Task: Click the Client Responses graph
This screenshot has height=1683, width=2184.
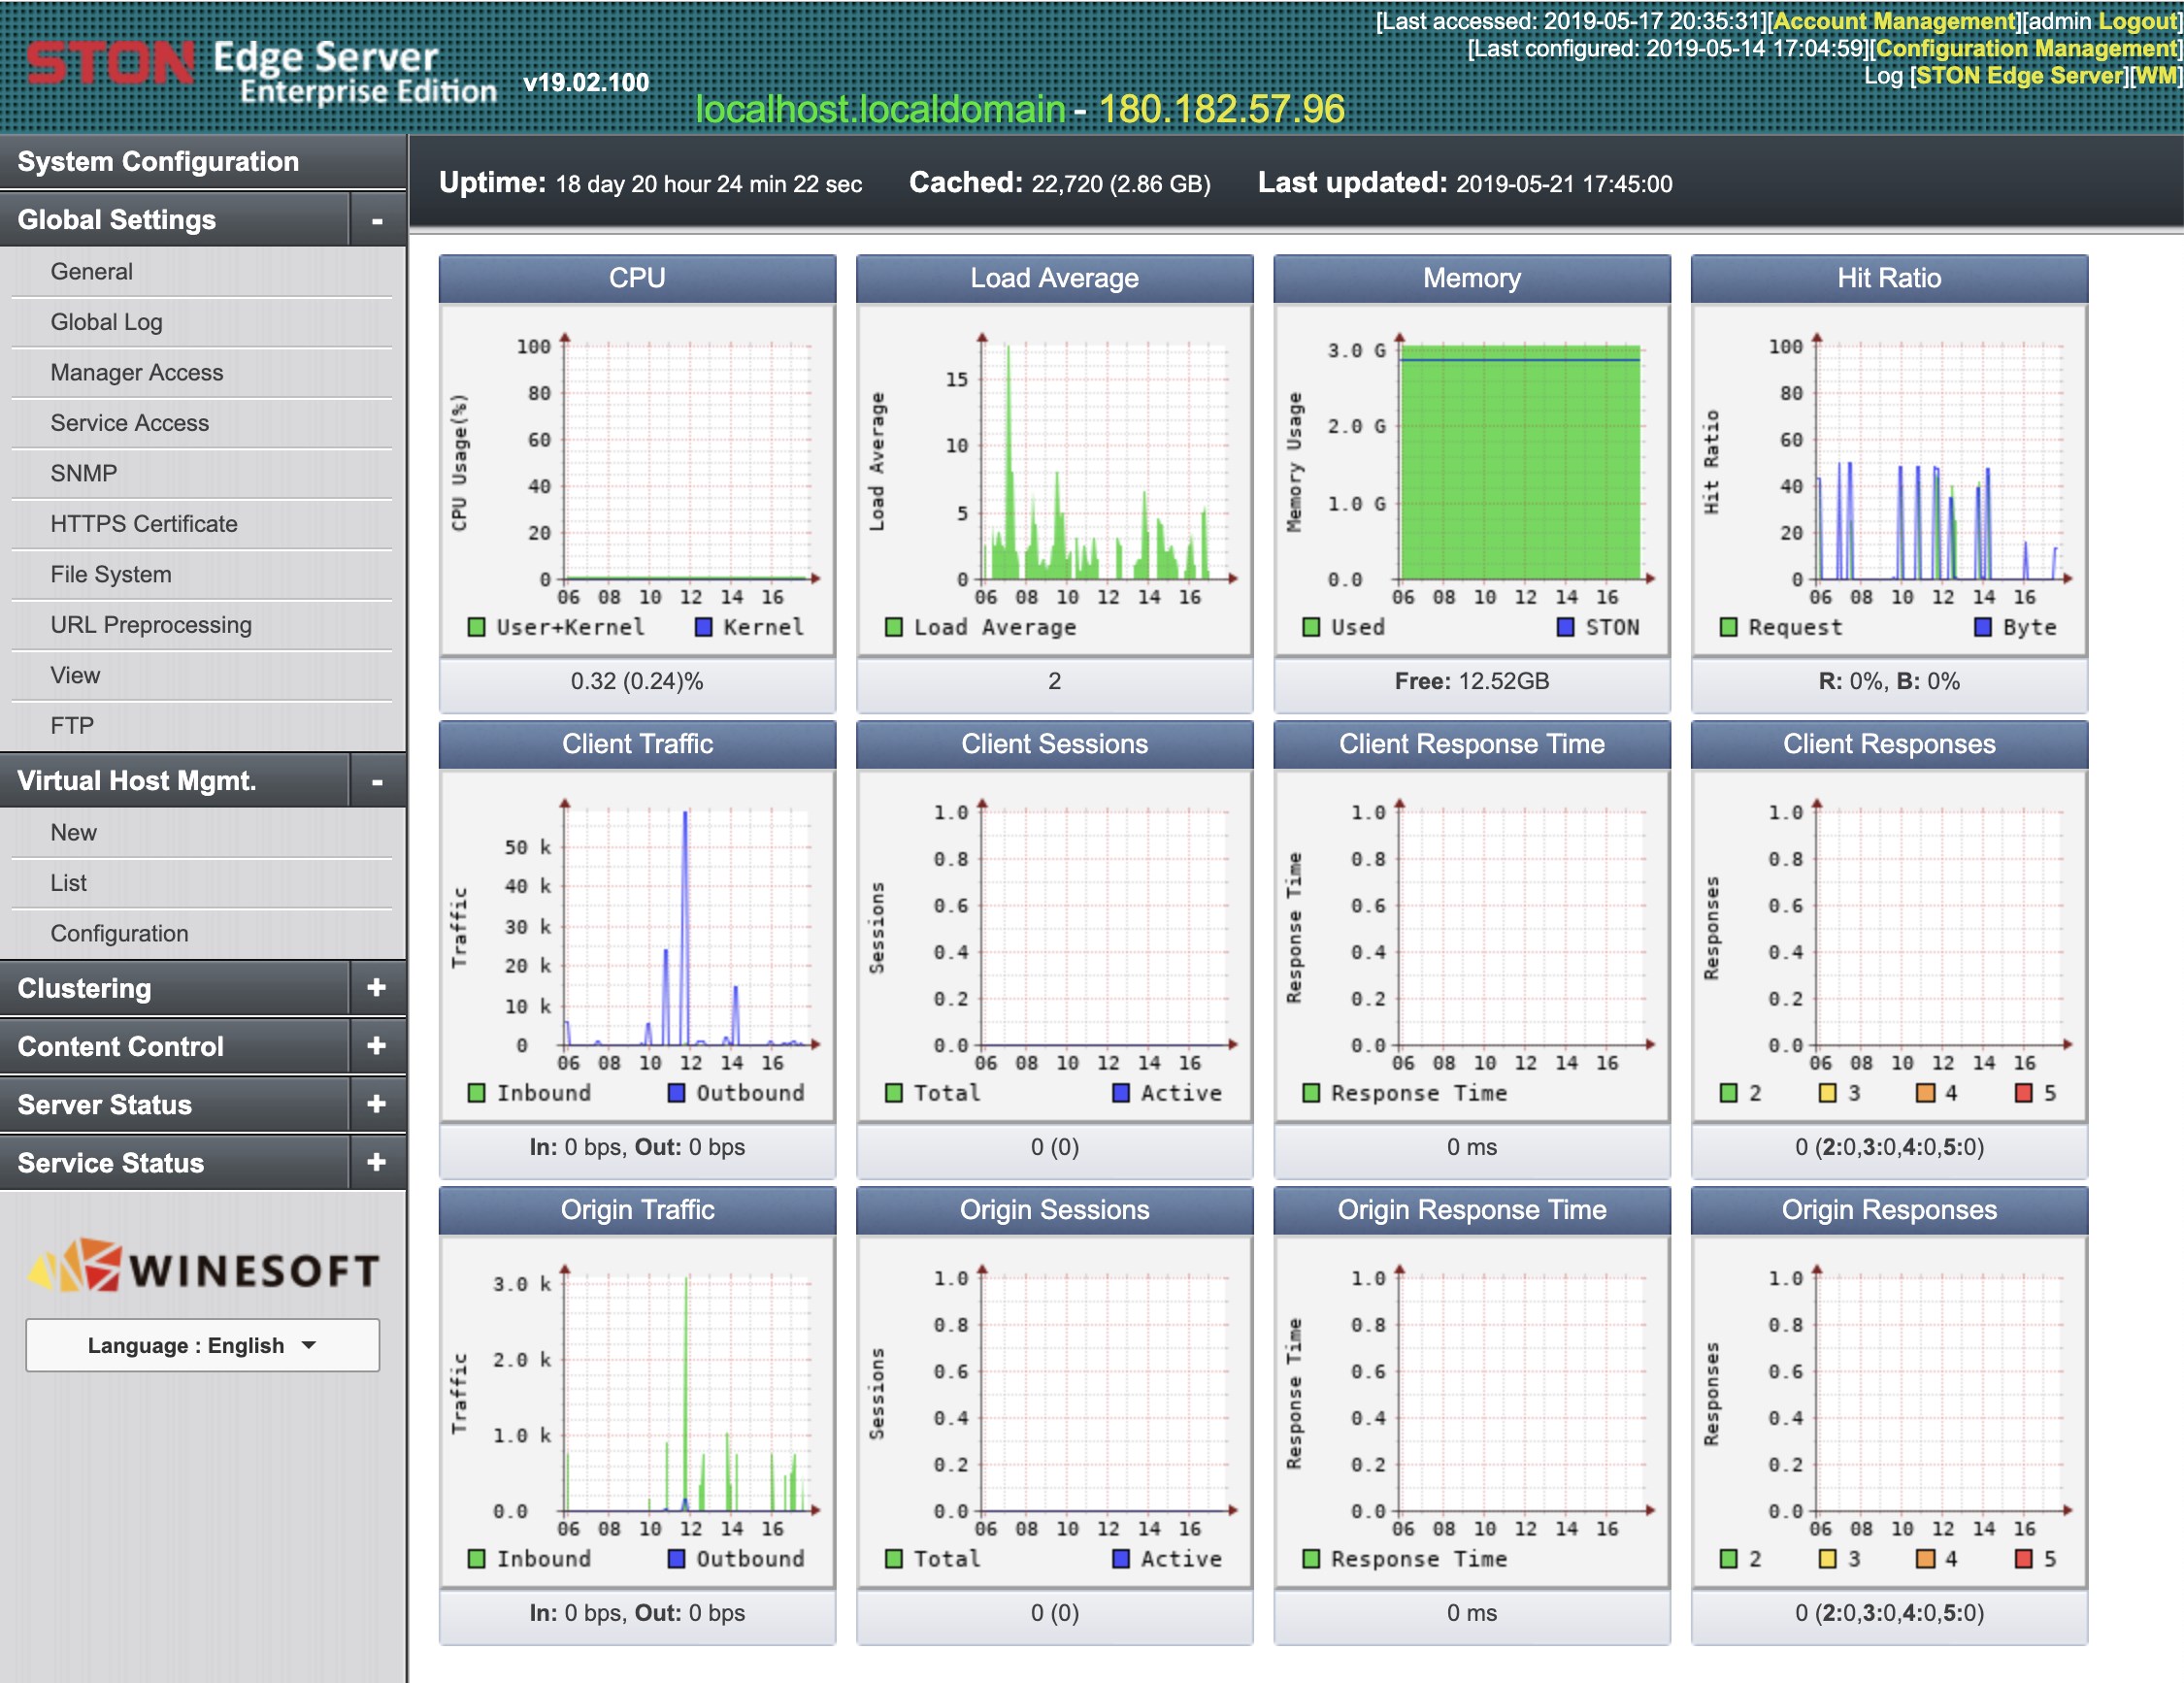Action: pyautogui.click(x=1889, y=946)
